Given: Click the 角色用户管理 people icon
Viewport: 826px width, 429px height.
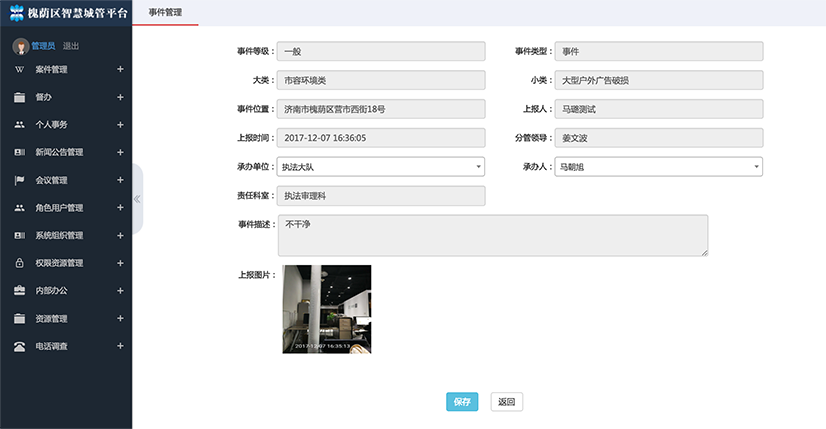Looking at the screenshot, I should (19, 208).
